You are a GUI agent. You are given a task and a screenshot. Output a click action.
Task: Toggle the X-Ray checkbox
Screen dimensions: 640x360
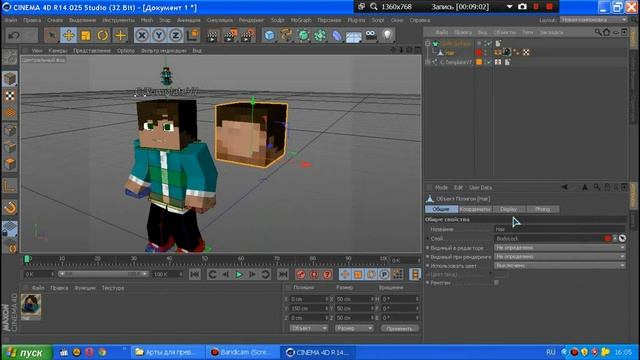click(x=496, y=282)
